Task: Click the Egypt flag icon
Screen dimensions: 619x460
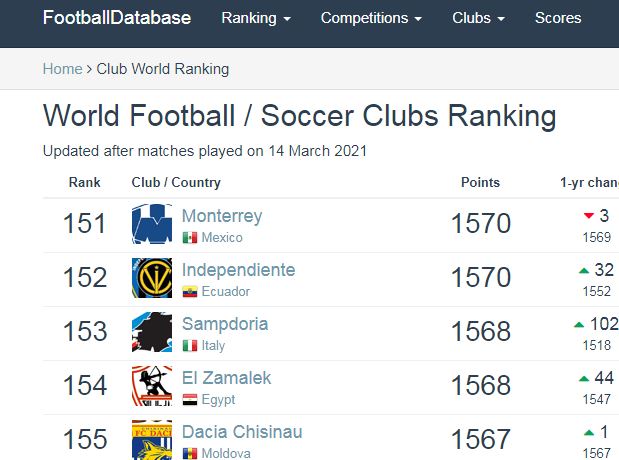Action: point(190,400)
